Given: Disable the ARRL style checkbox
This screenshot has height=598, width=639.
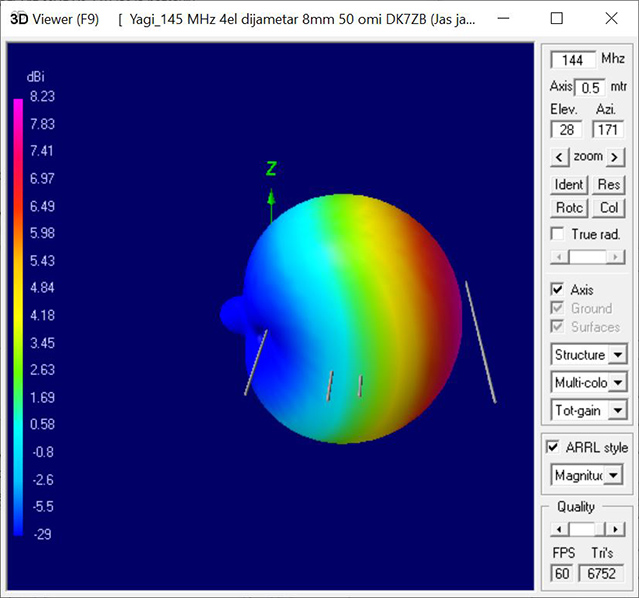Looking at the screenshot, I should tap(554, 447).
